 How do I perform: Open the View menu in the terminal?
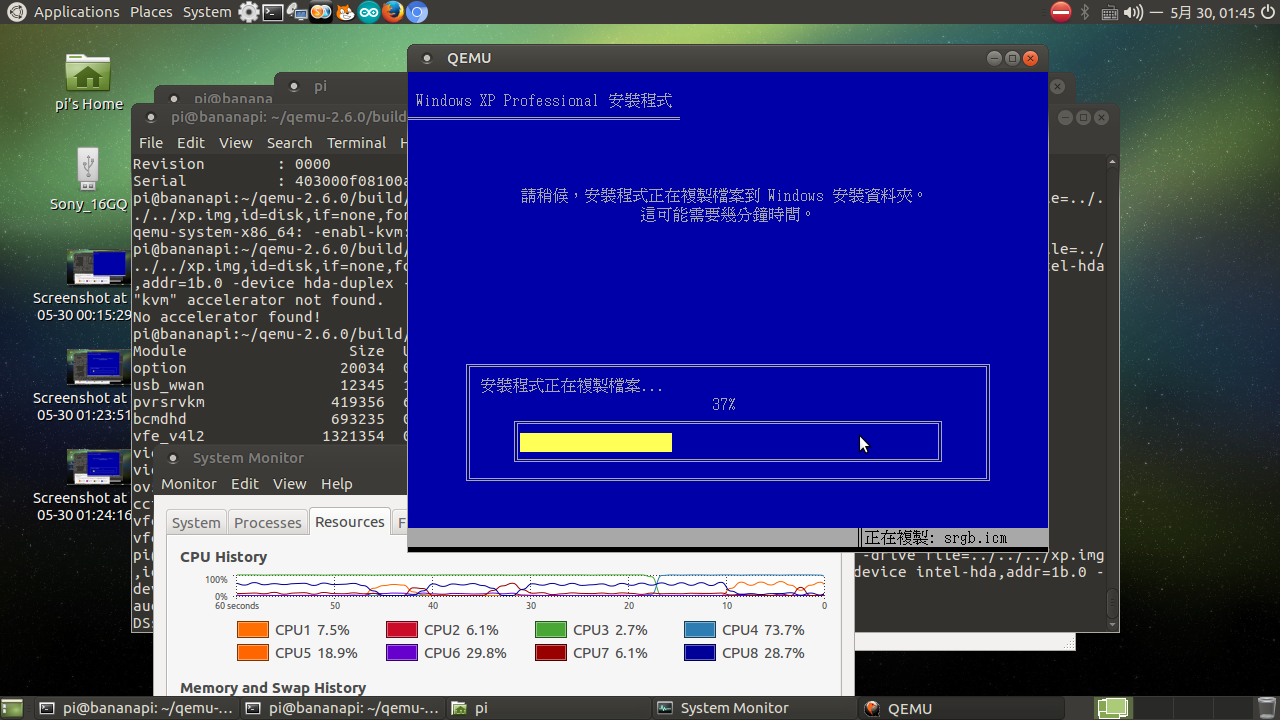[x=236, y=143]
